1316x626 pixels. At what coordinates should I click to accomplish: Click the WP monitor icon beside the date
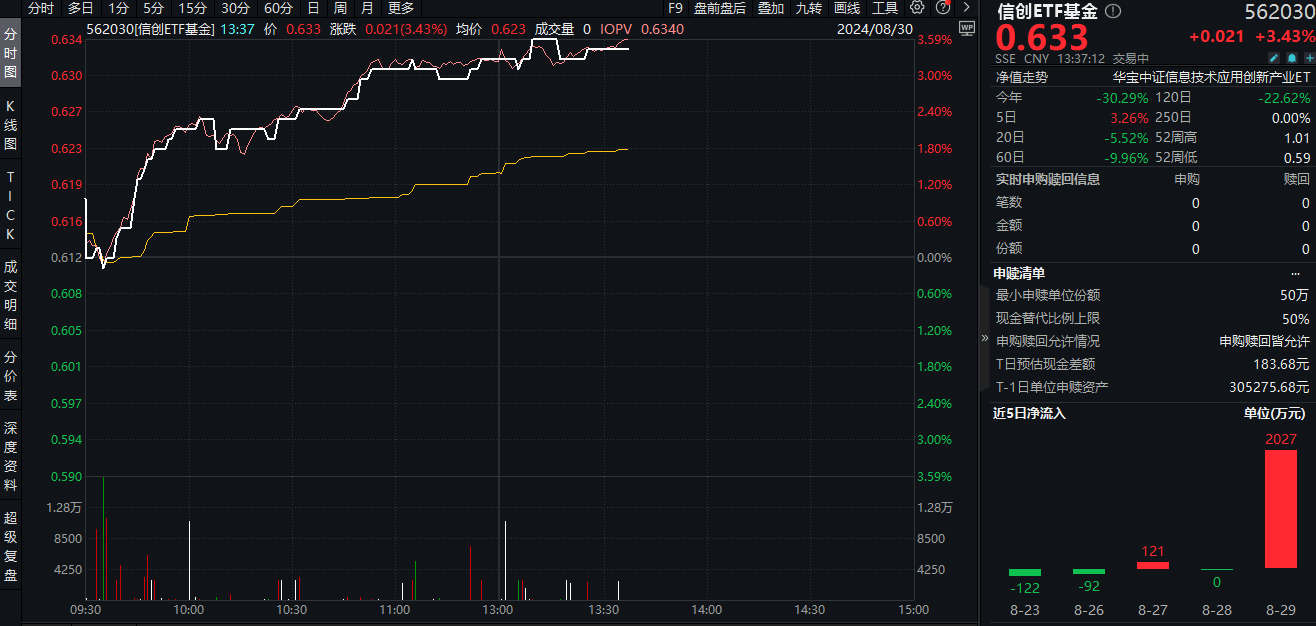(x=965, y=28)
